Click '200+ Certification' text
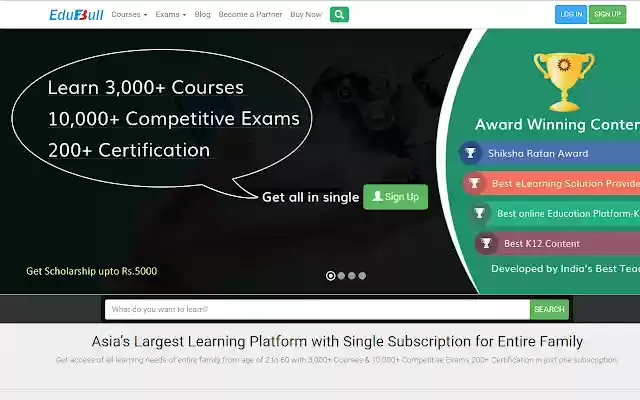Screen dimensions: 640x400 [x=129, y=150]
